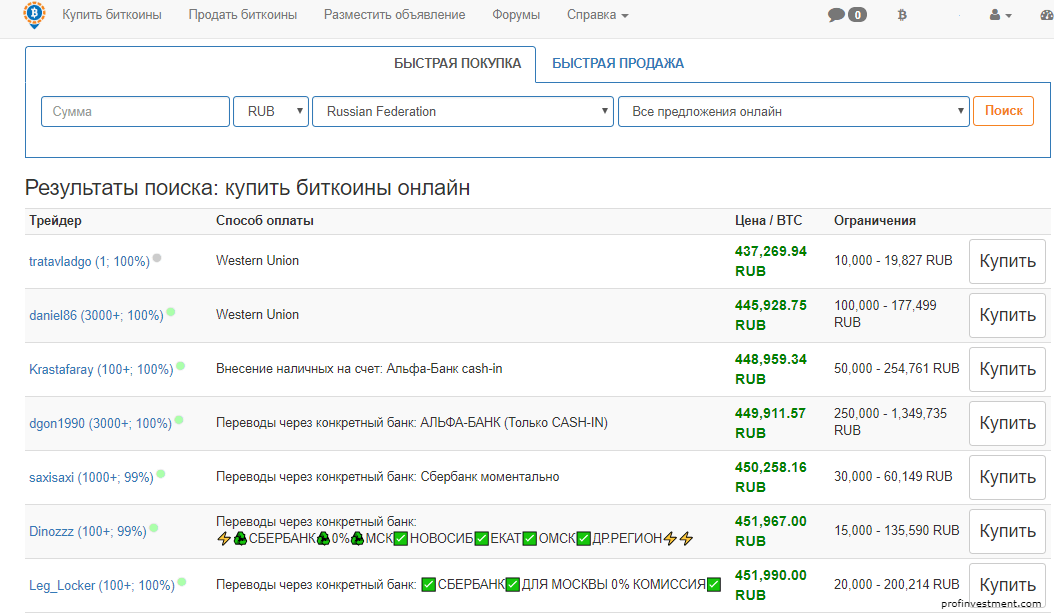1054x613 pixels.
Task: Click Купить for the tratavladgo offer
Action: click(1007, 261)
